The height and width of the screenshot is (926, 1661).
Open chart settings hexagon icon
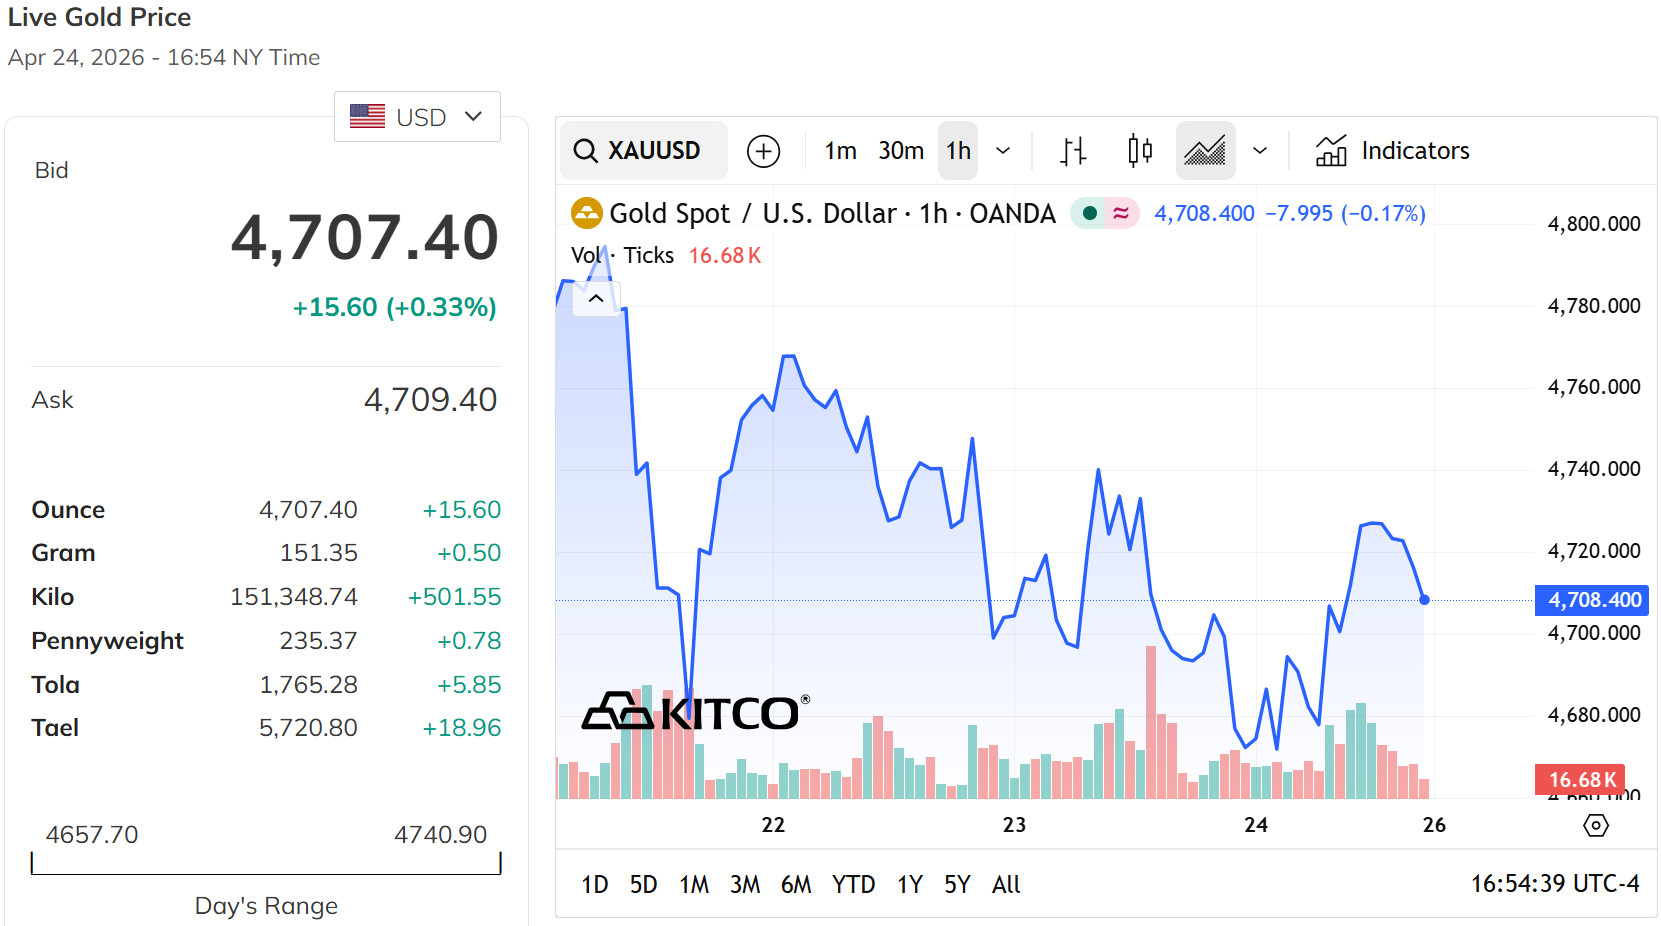point(1596,825)
